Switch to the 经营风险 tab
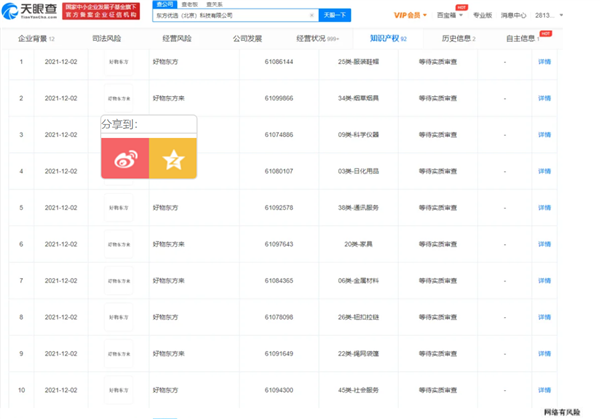 (x=177, y=39)
